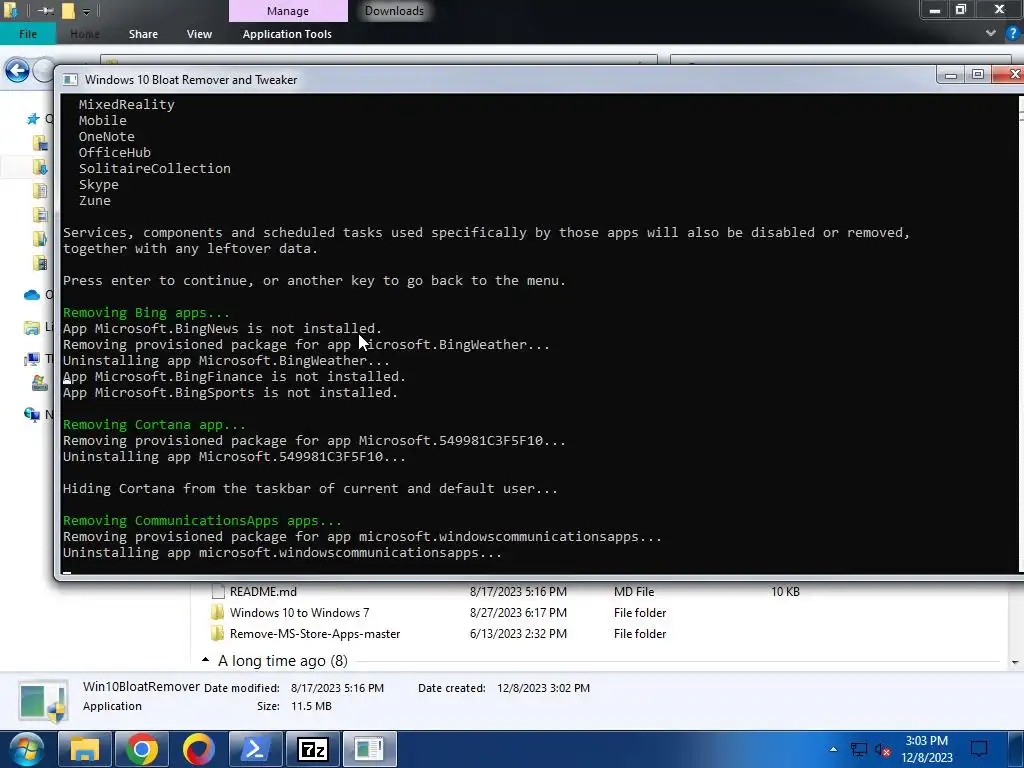Switch to the View ribbon tab

click(199, 34)
